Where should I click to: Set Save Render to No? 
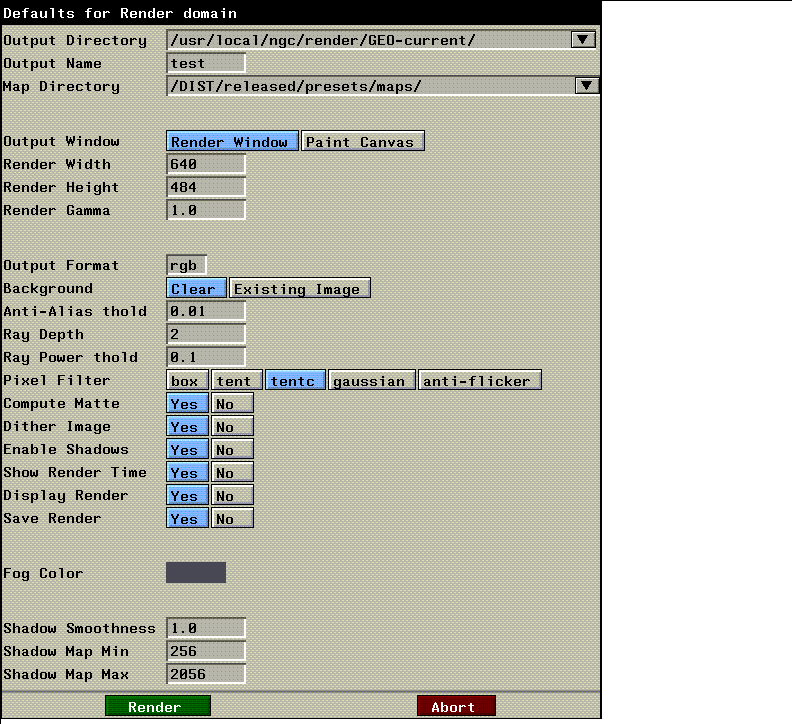point(232,518)
